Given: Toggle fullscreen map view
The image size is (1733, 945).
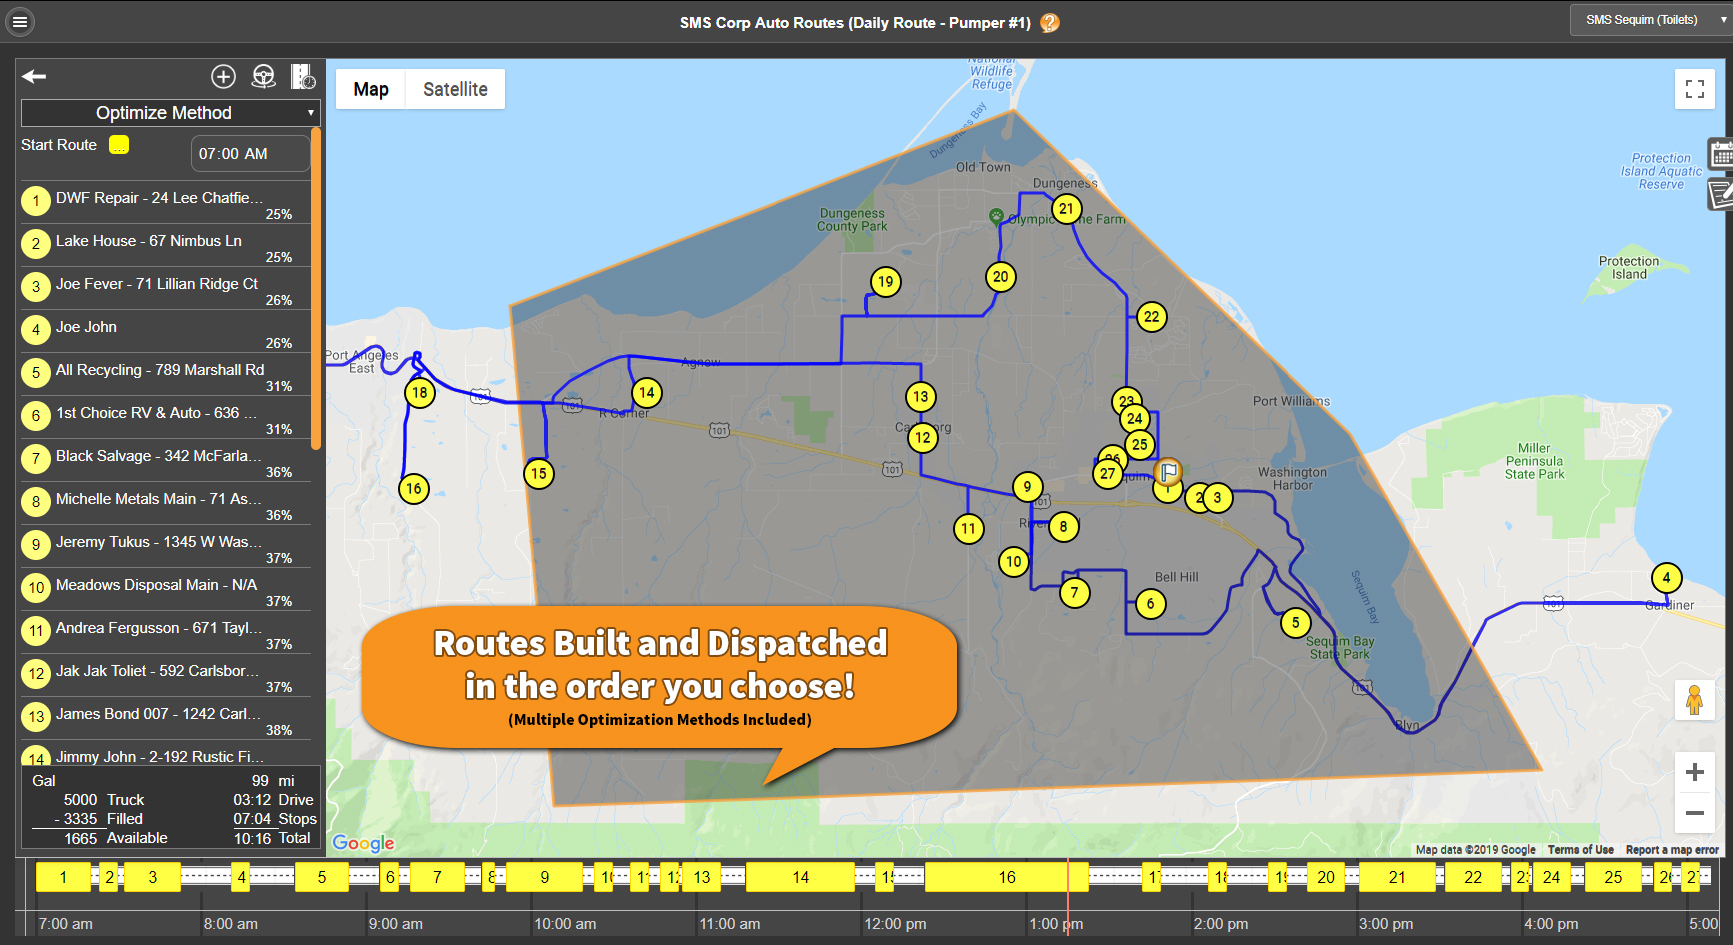Looking at the screenshot, I should point(1694,90).
